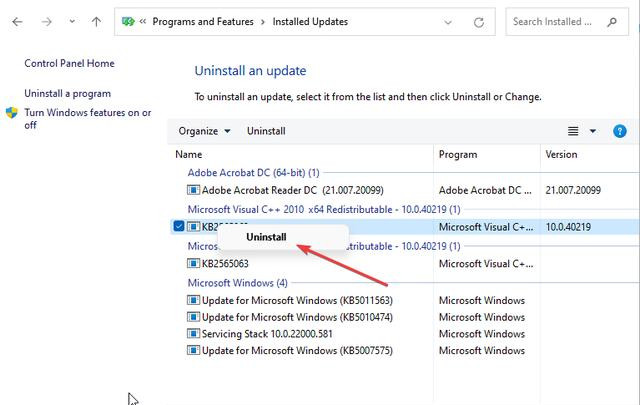Choose Uninstall from the context menu

(x=266, y=237)
